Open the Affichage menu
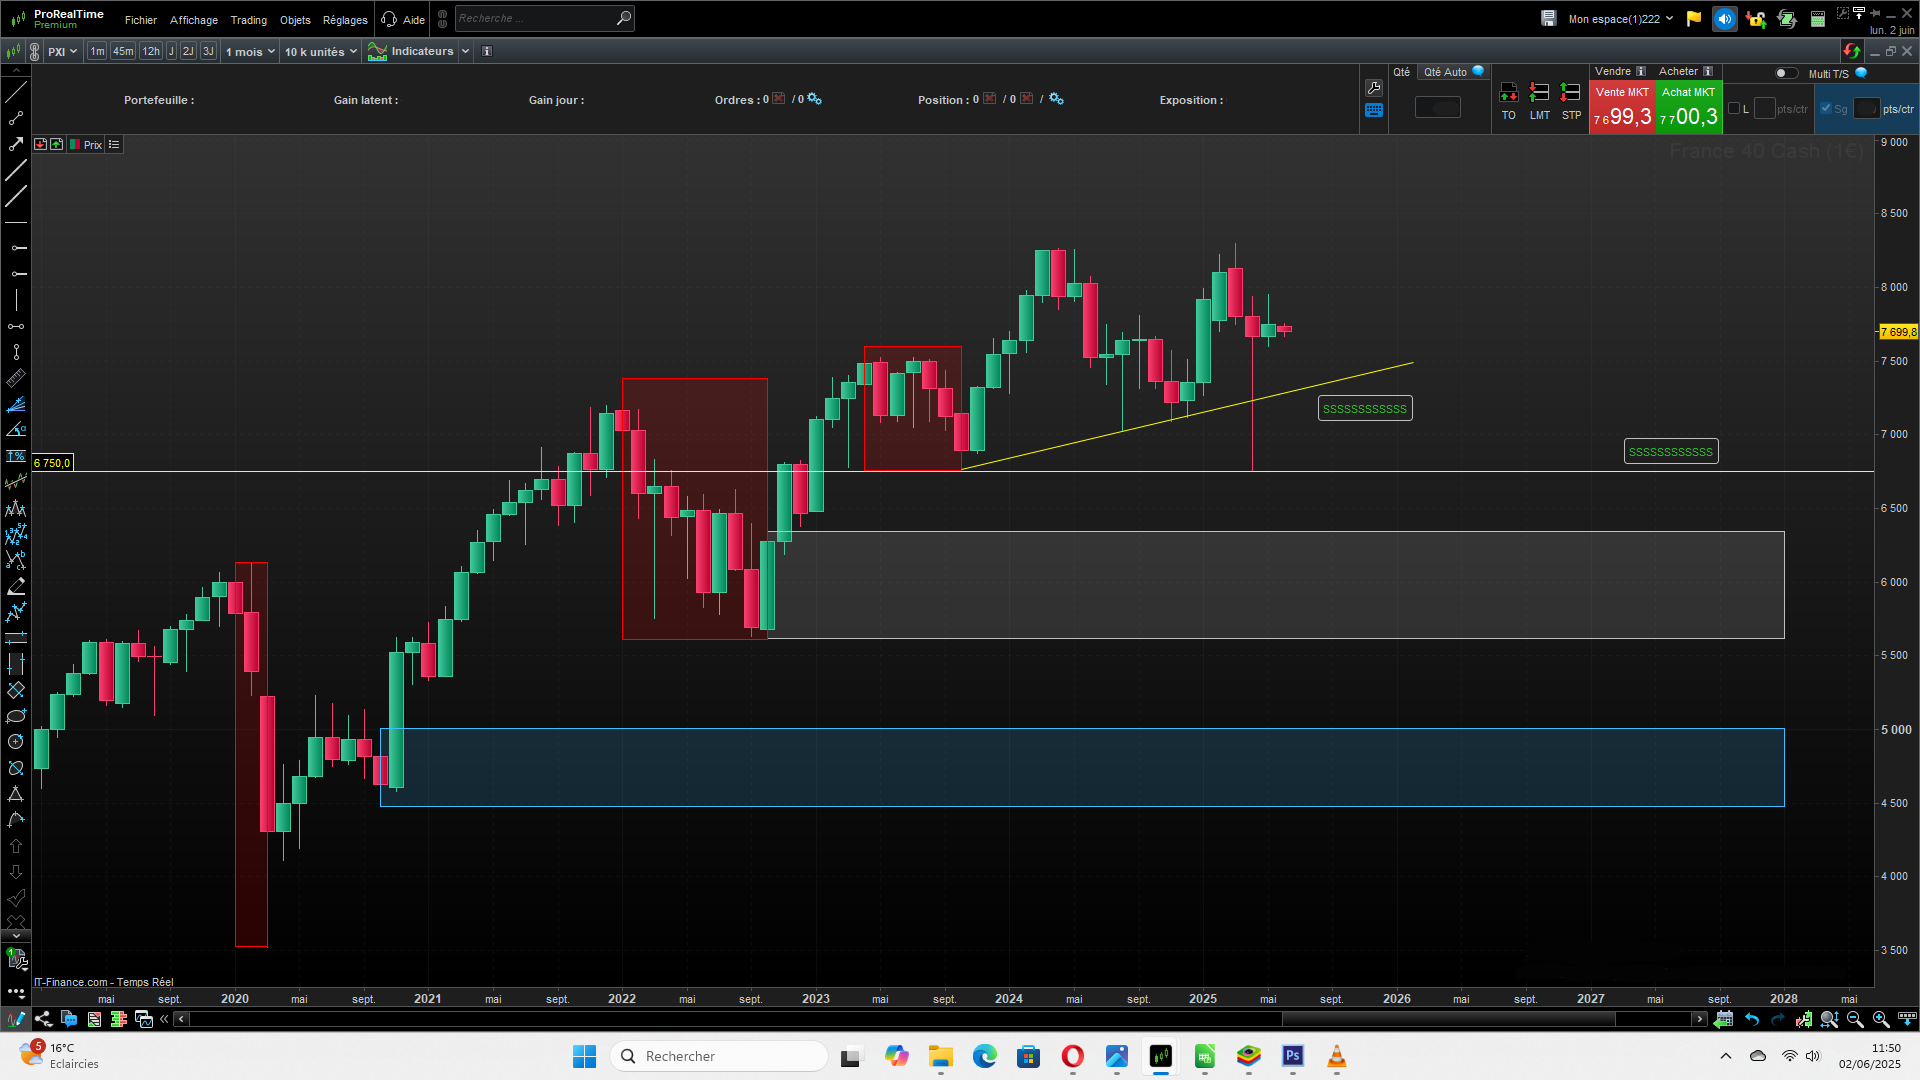 (193, 20)
